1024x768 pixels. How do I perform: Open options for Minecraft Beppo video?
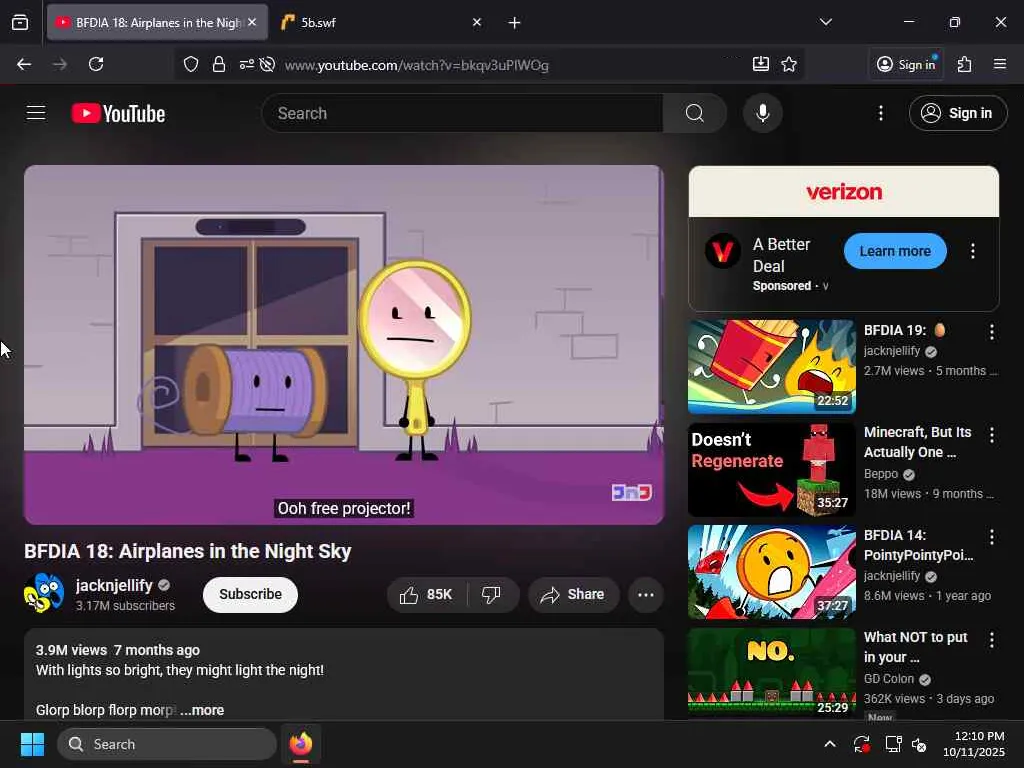(991, 435)
